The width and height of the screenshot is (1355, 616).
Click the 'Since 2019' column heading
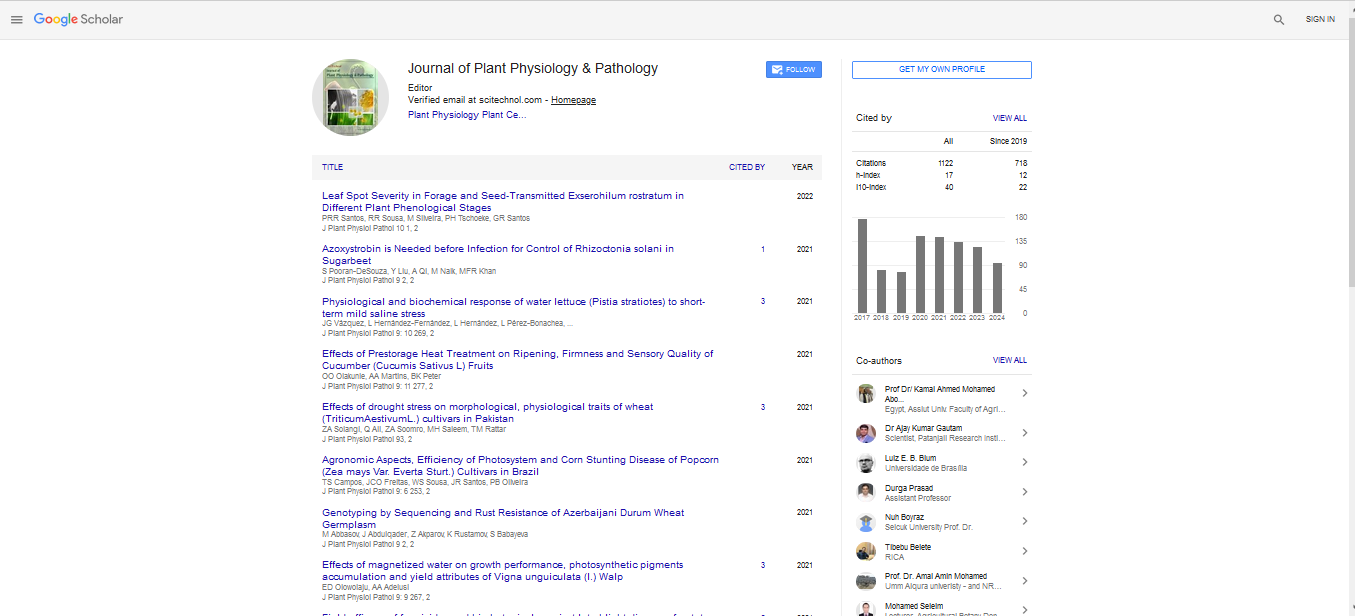coord(1008,141)
